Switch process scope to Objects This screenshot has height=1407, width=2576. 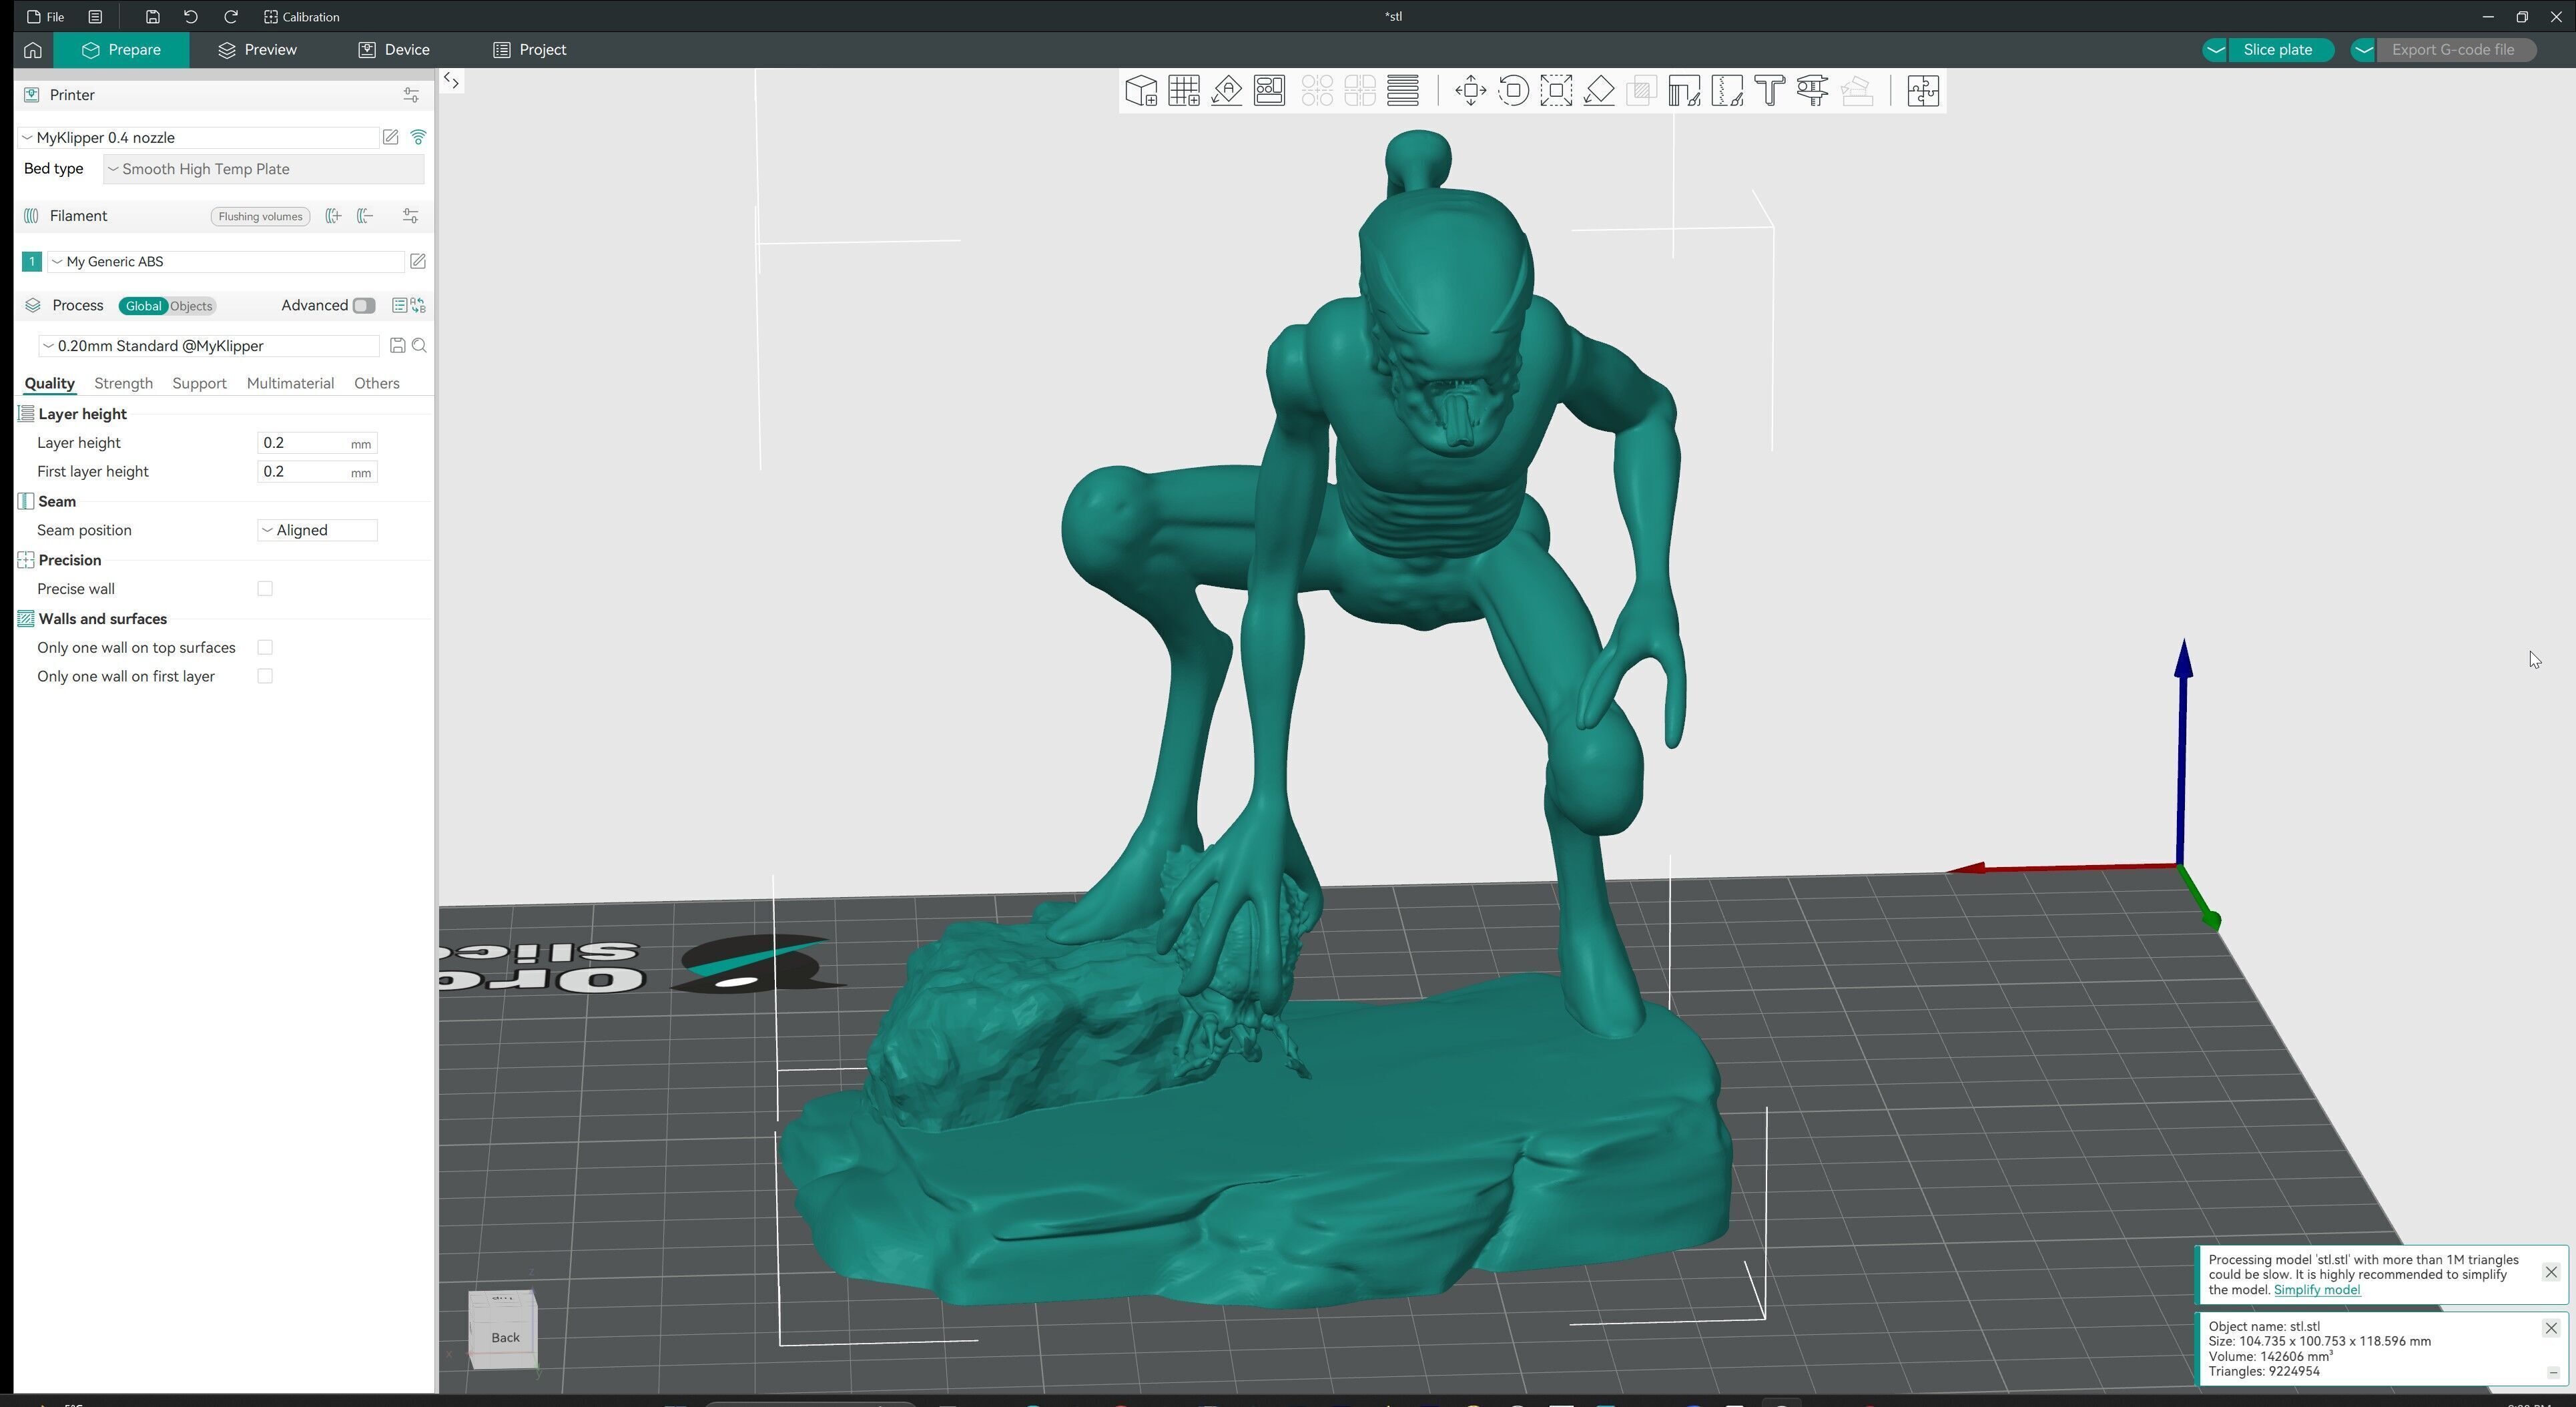(x=191, y=306)
